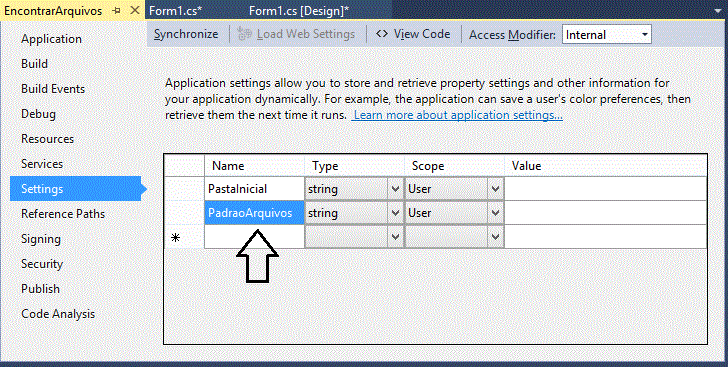Close the EncontrarArquivos tab
728x367 pixels.
[x=135, y=10]
